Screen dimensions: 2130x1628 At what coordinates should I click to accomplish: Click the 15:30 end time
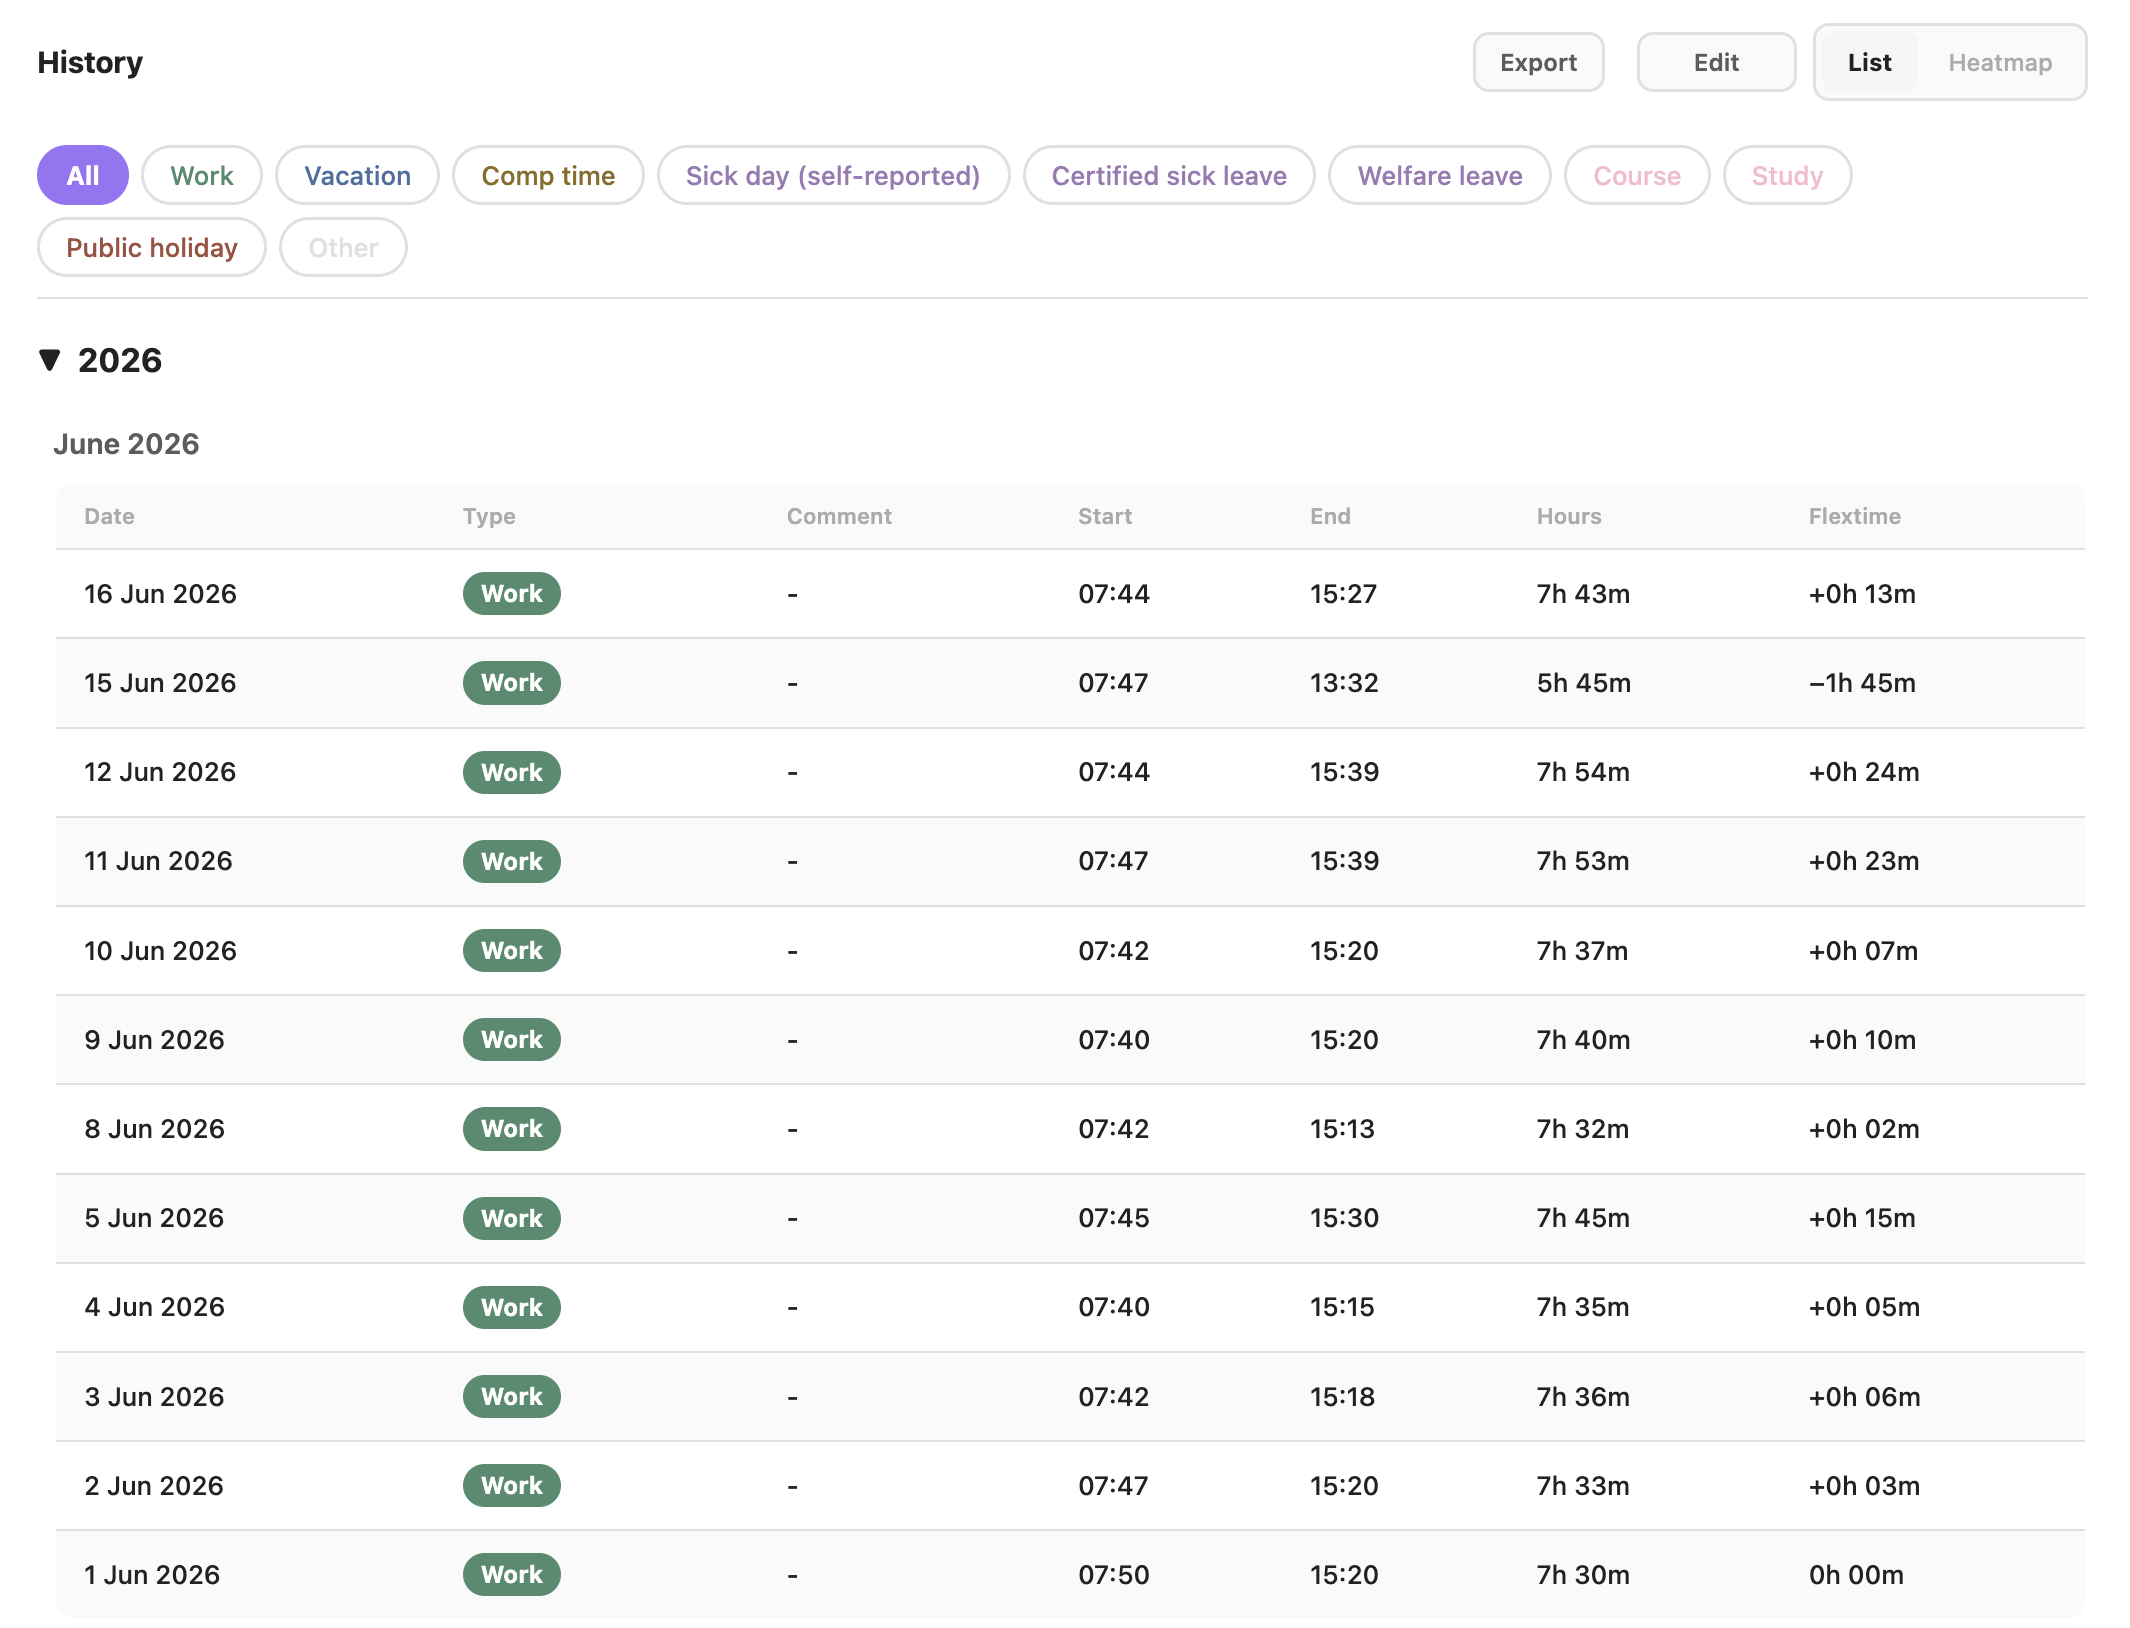pyautogui.click(x=1344, y=1218)
